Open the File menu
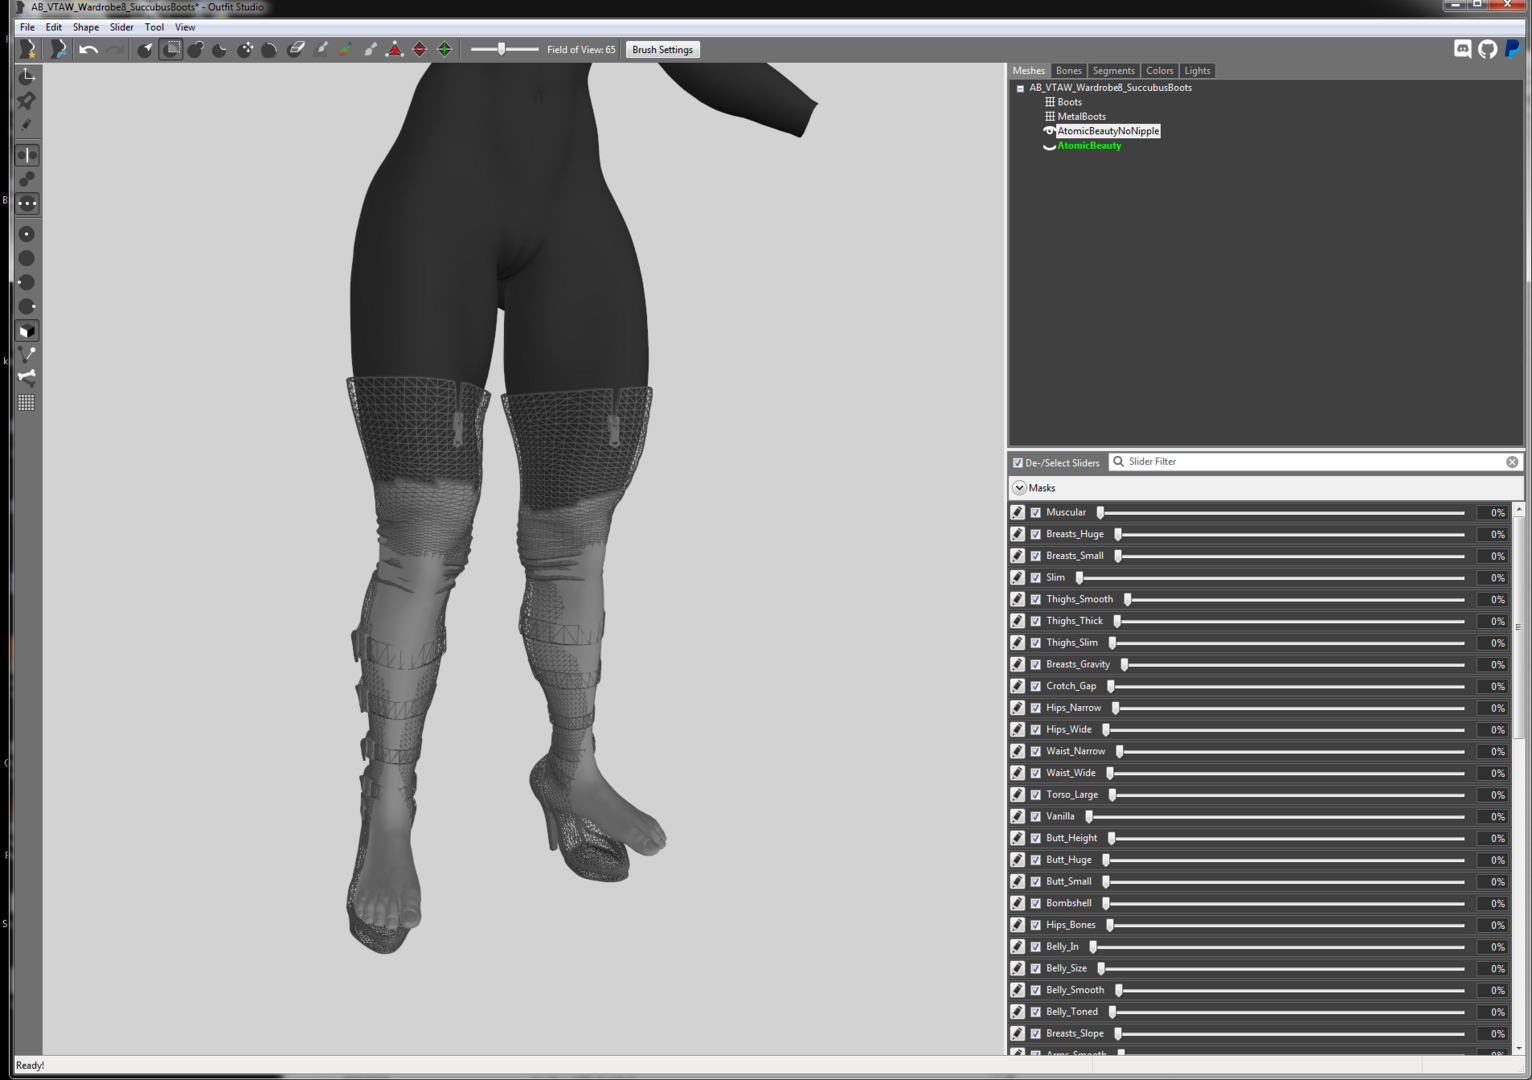The width and height of the screenshot is (1532, 1080). 27,27
